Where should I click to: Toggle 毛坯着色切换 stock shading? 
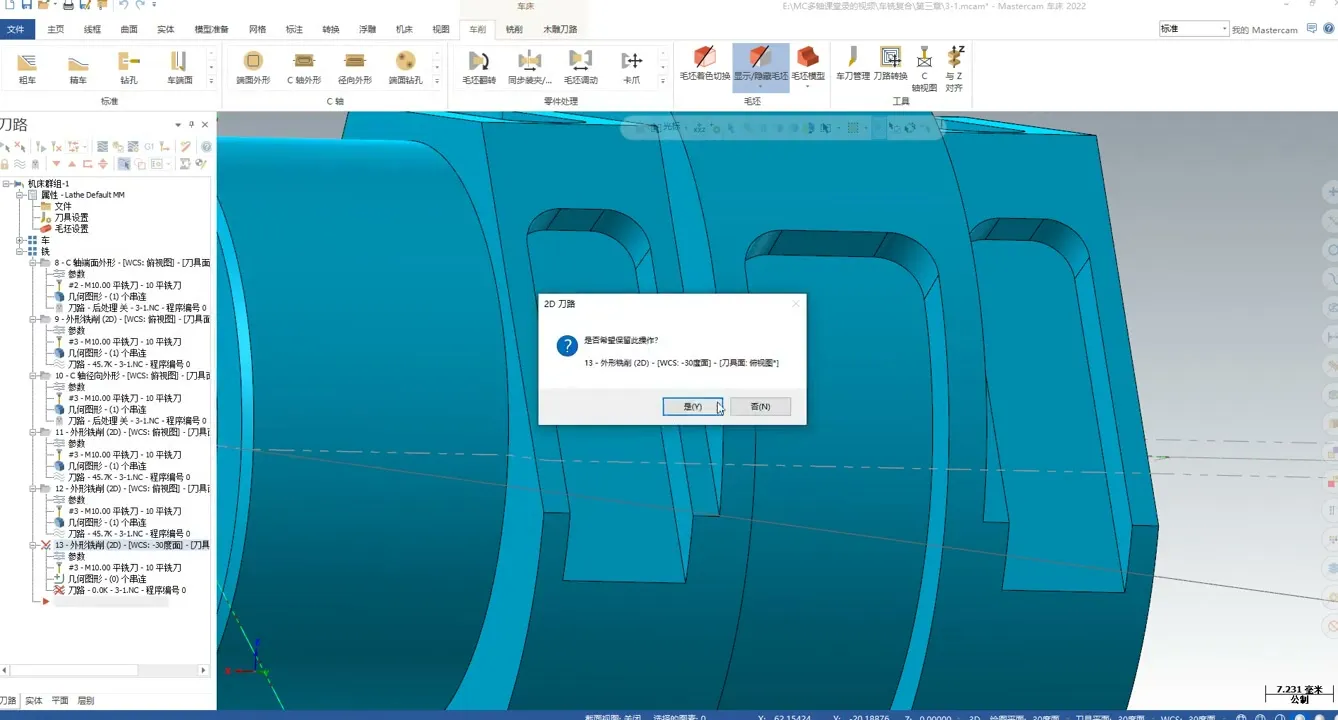tap(705, 63)
